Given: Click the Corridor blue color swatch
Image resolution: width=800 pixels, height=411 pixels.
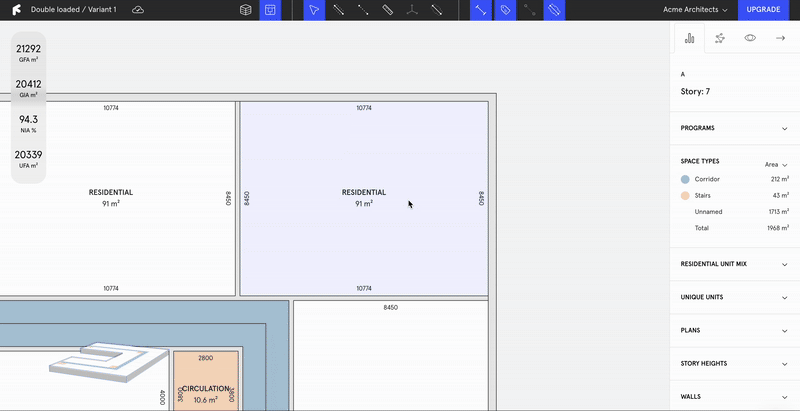Looking at the screenshot, I should coord(685,179).
